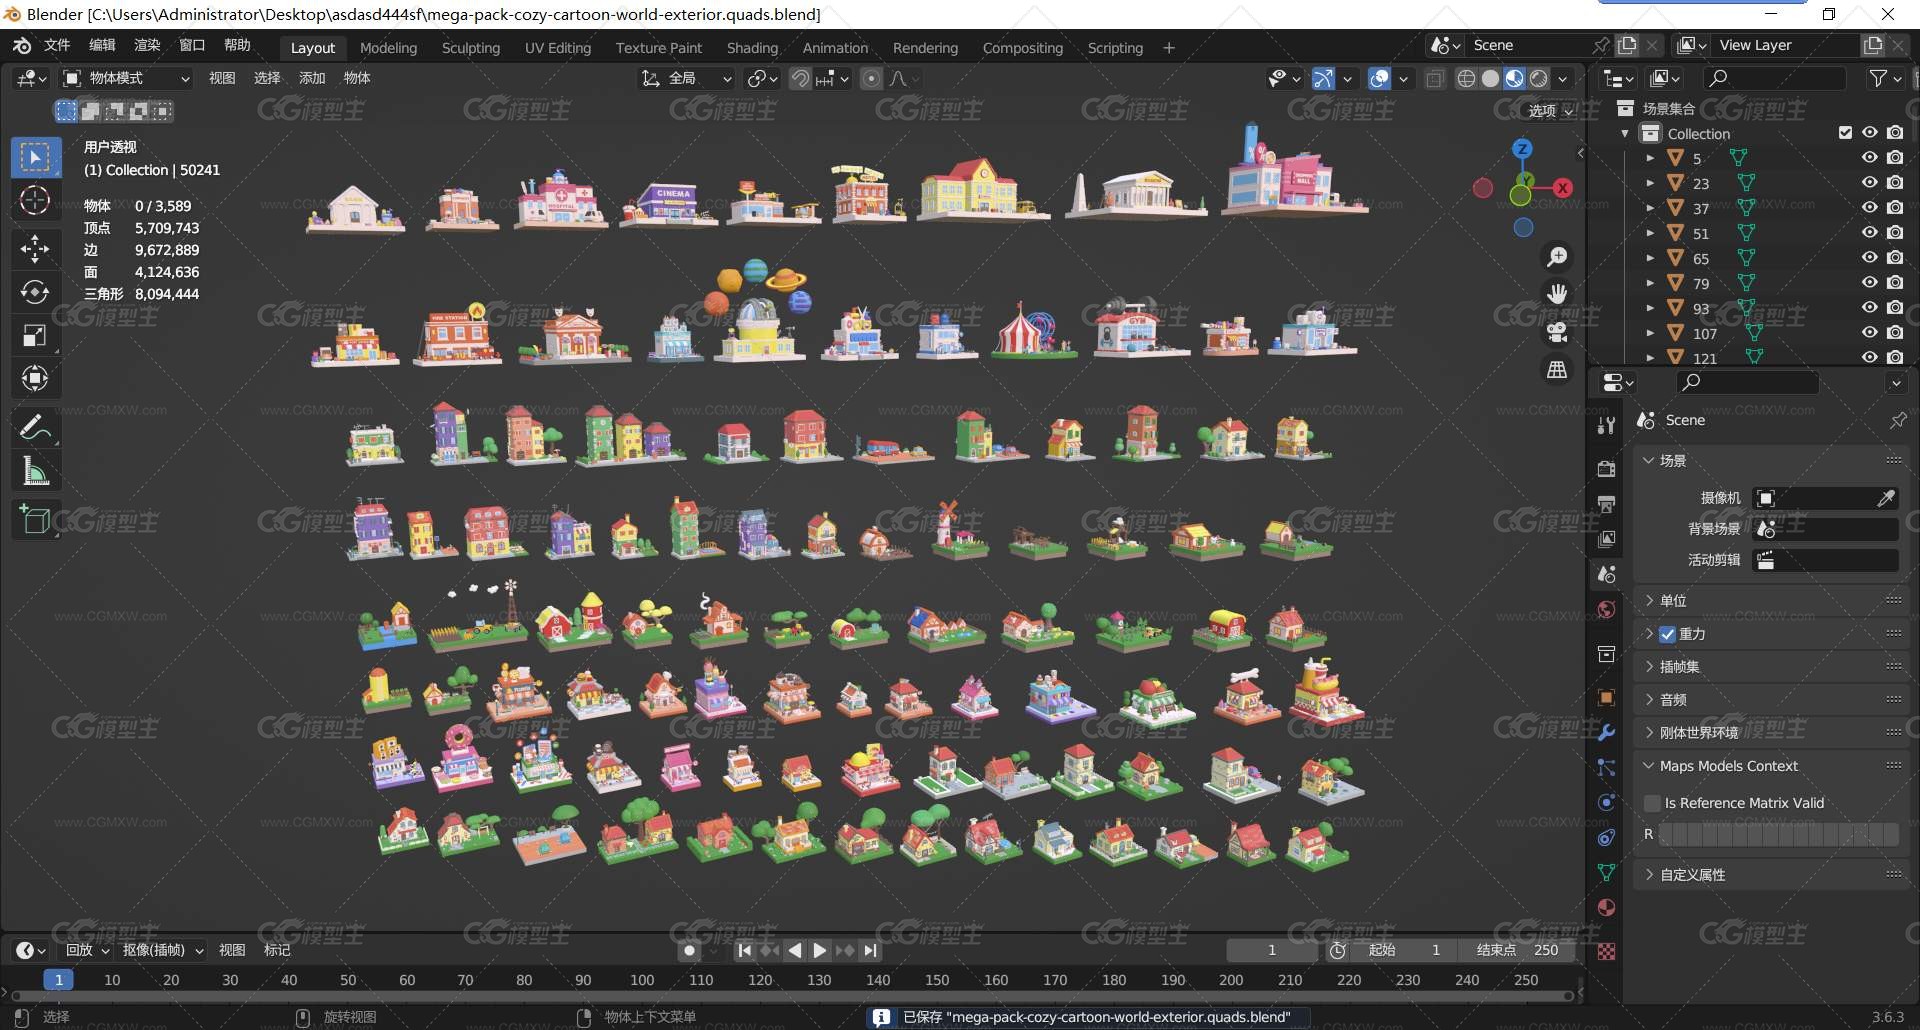Switch perspective/orthographic grid icon
The image size is (1920, 1030).
[x=1557, y=370]
